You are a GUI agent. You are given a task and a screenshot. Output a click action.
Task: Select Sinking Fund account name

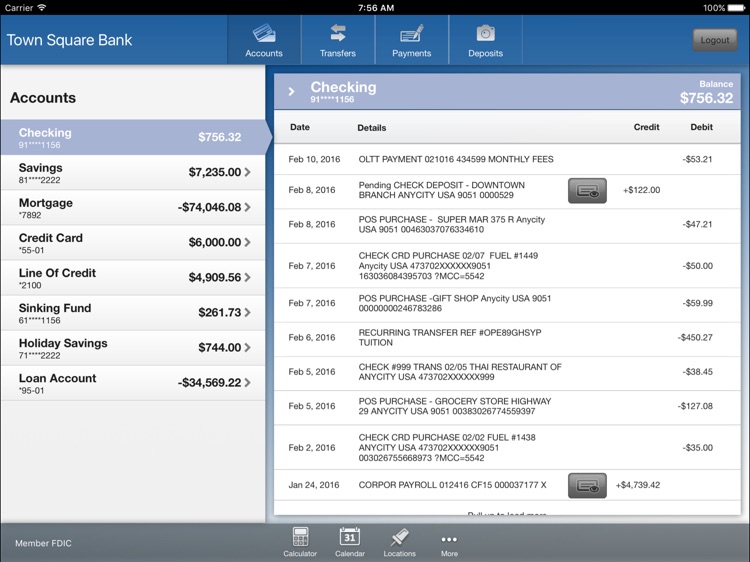(x=55, y=308)
